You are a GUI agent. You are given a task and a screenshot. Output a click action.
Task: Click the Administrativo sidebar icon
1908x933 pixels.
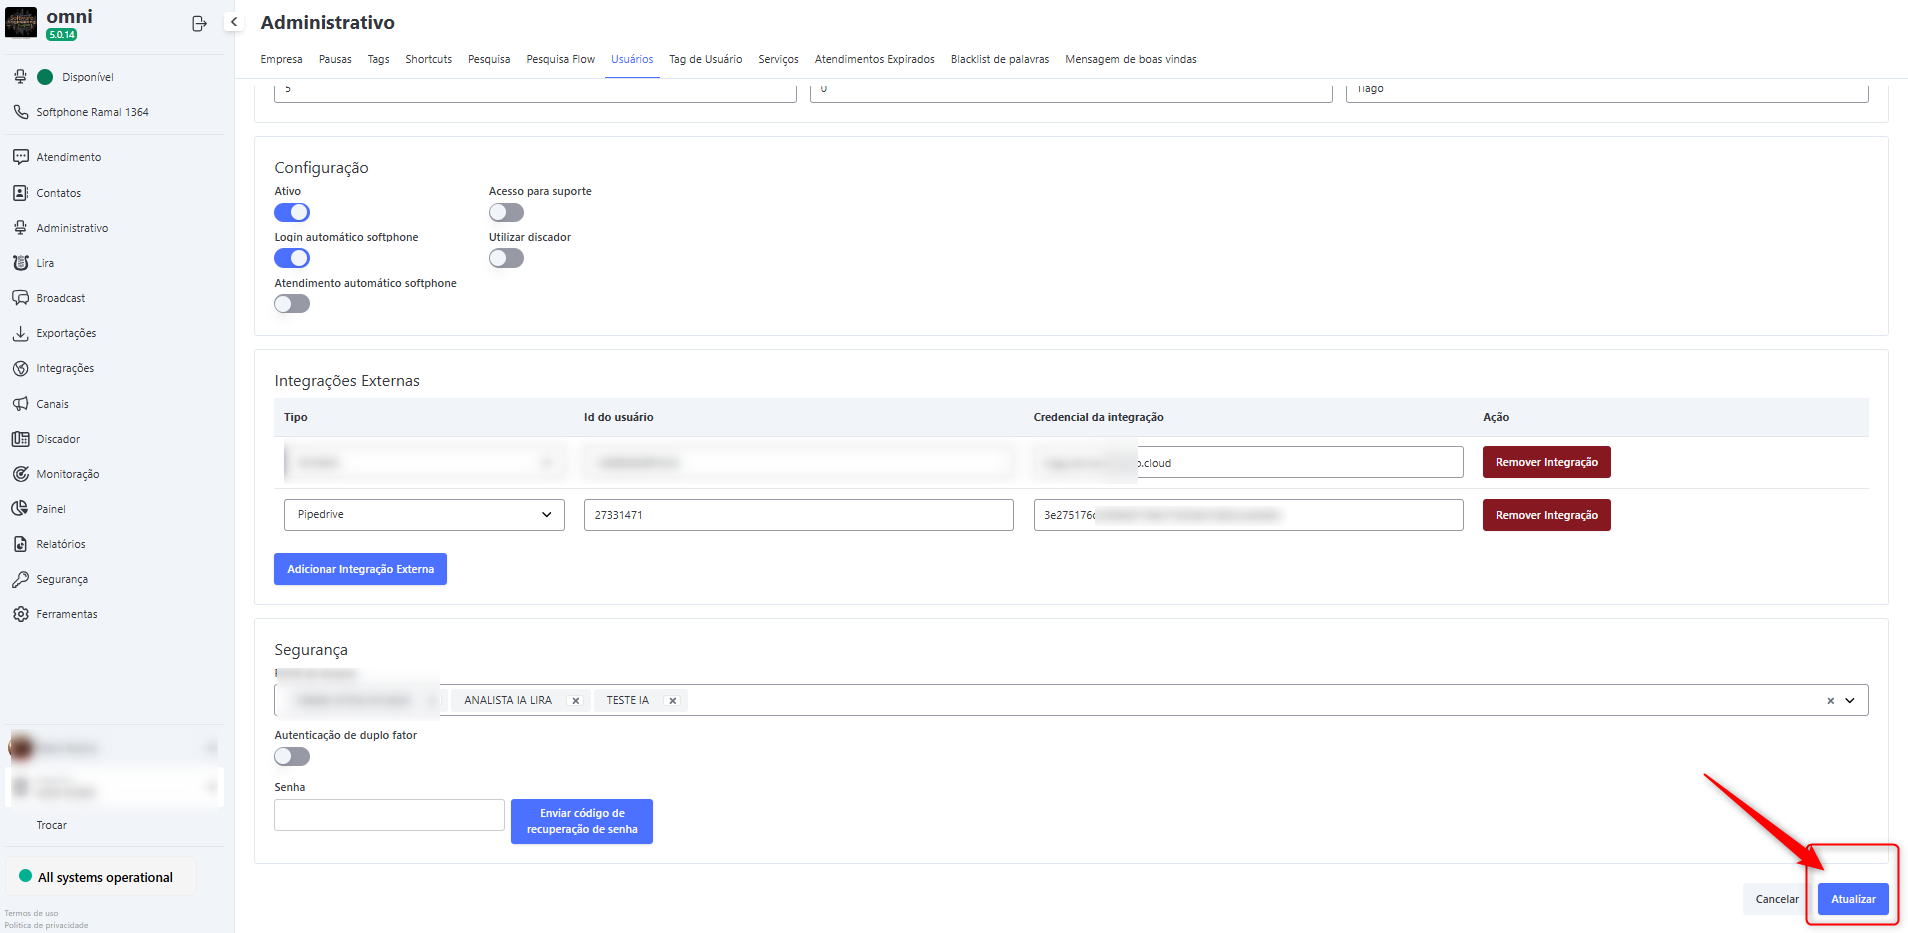[20, 228]
